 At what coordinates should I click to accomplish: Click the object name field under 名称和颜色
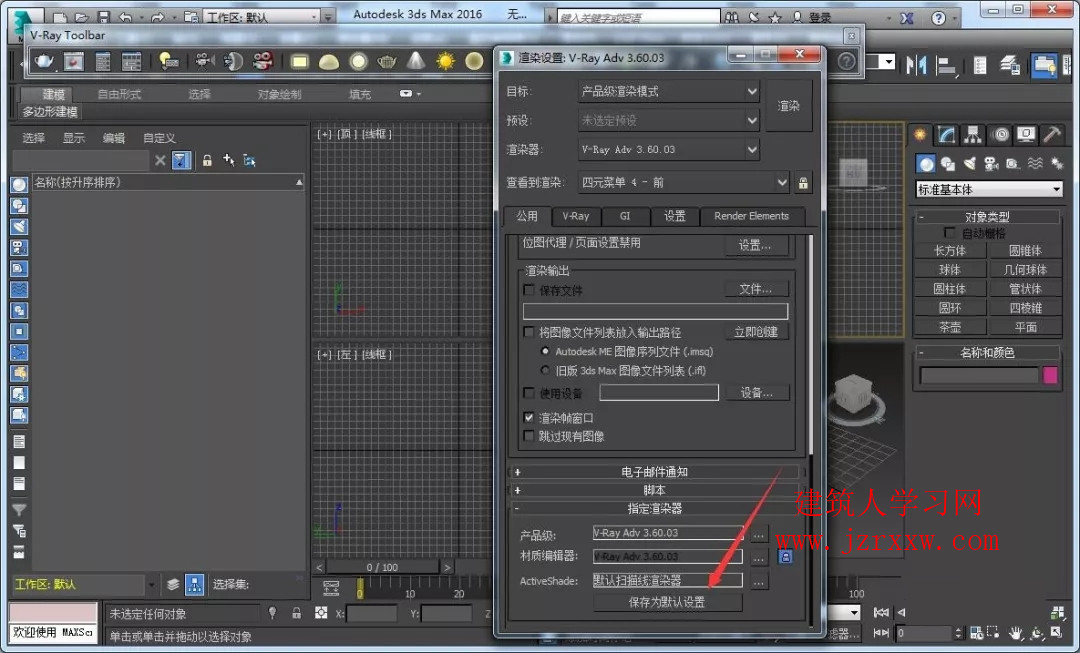click(x=979, y=375)
